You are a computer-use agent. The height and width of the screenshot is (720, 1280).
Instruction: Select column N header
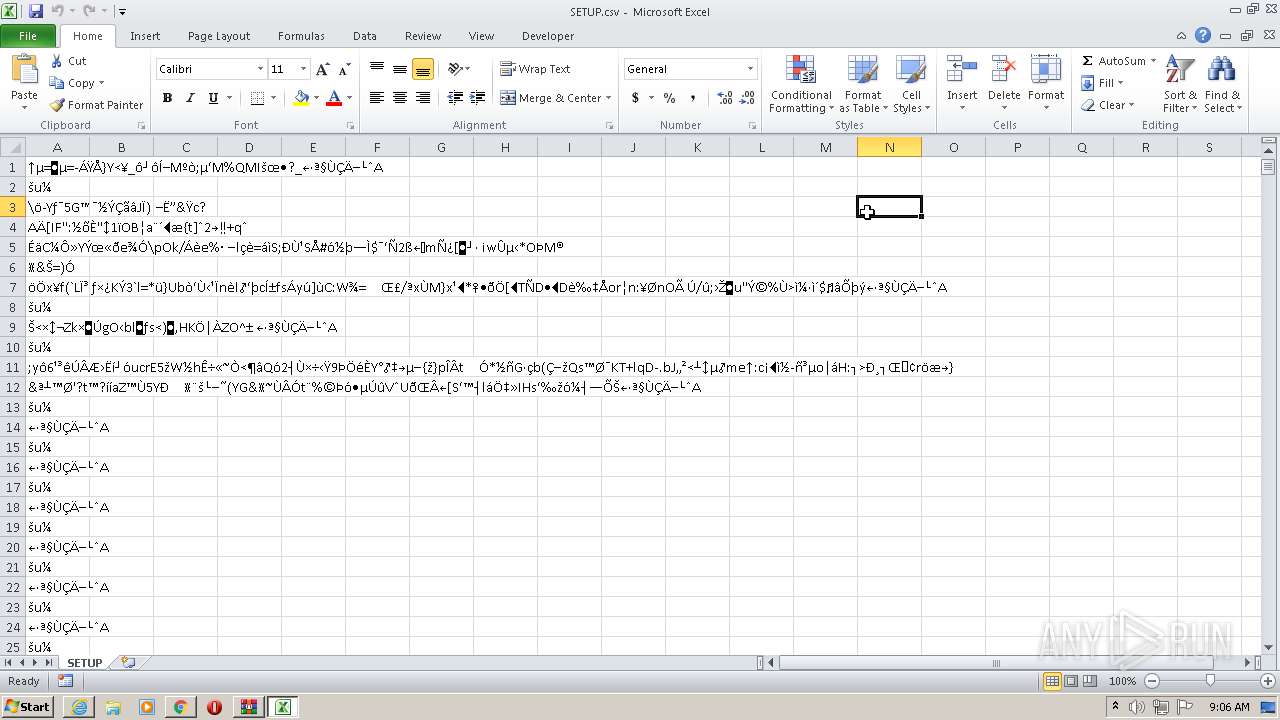tap(889, 147)
